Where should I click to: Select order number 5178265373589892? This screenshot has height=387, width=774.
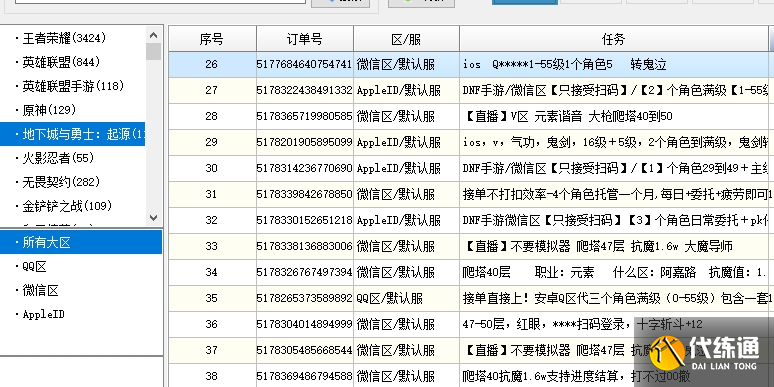305,299
